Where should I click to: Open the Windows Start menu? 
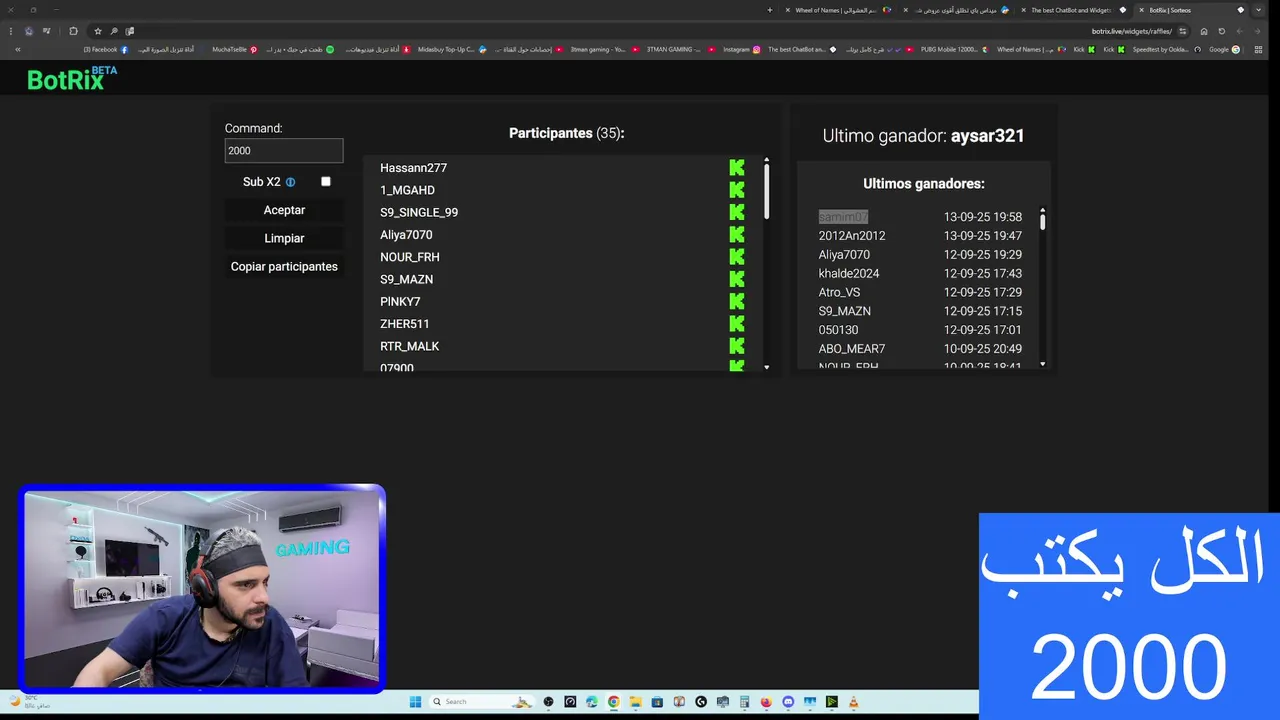click(415, 702)
